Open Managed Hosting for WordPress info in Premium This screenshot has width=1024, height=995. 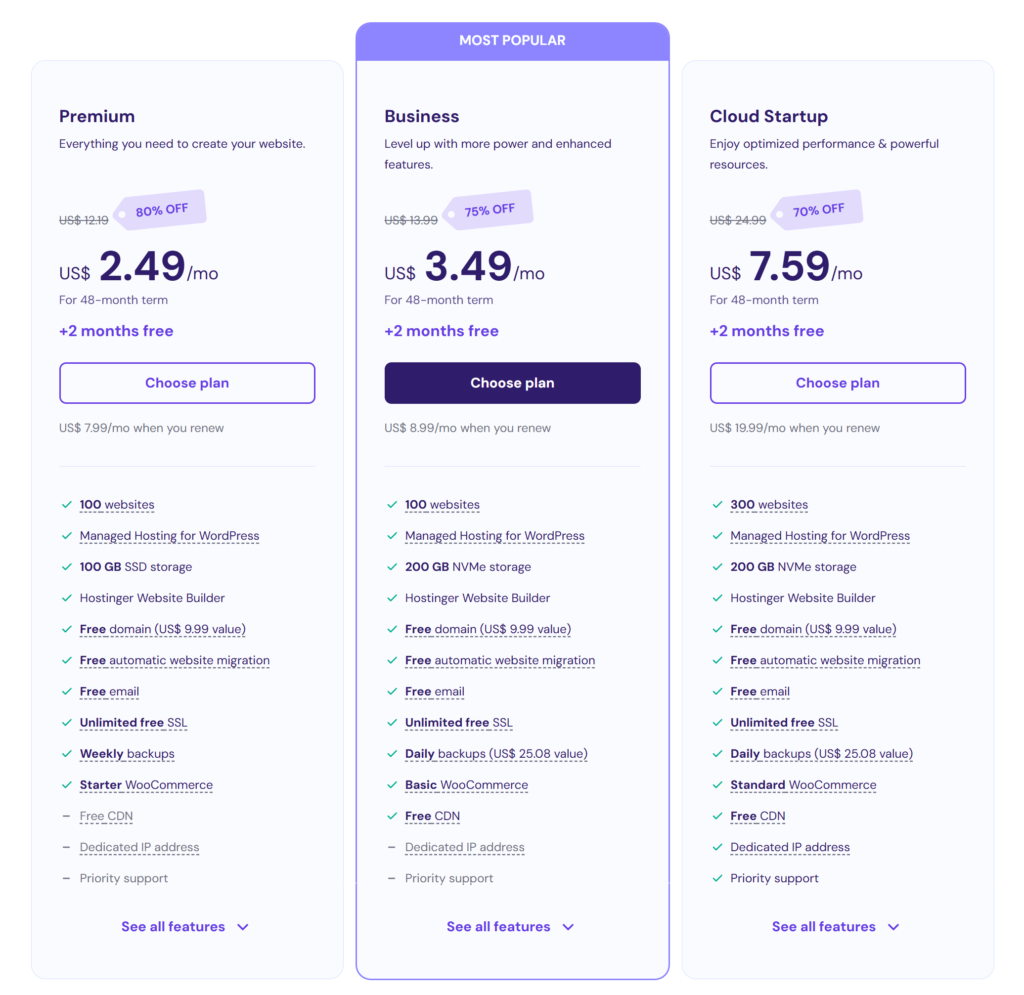point(169,536)
